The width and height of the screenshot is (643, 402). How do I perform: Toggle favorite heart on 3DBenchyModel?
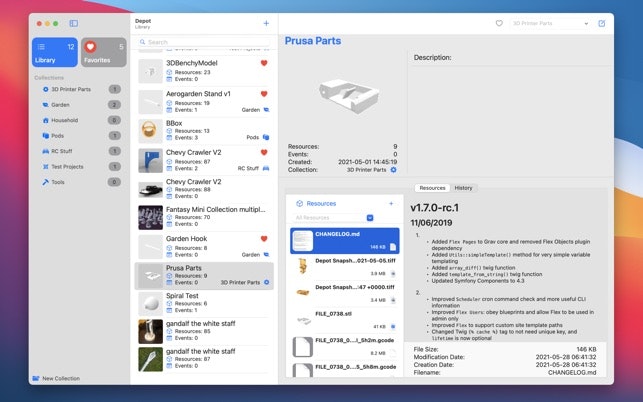pos(264,63)
